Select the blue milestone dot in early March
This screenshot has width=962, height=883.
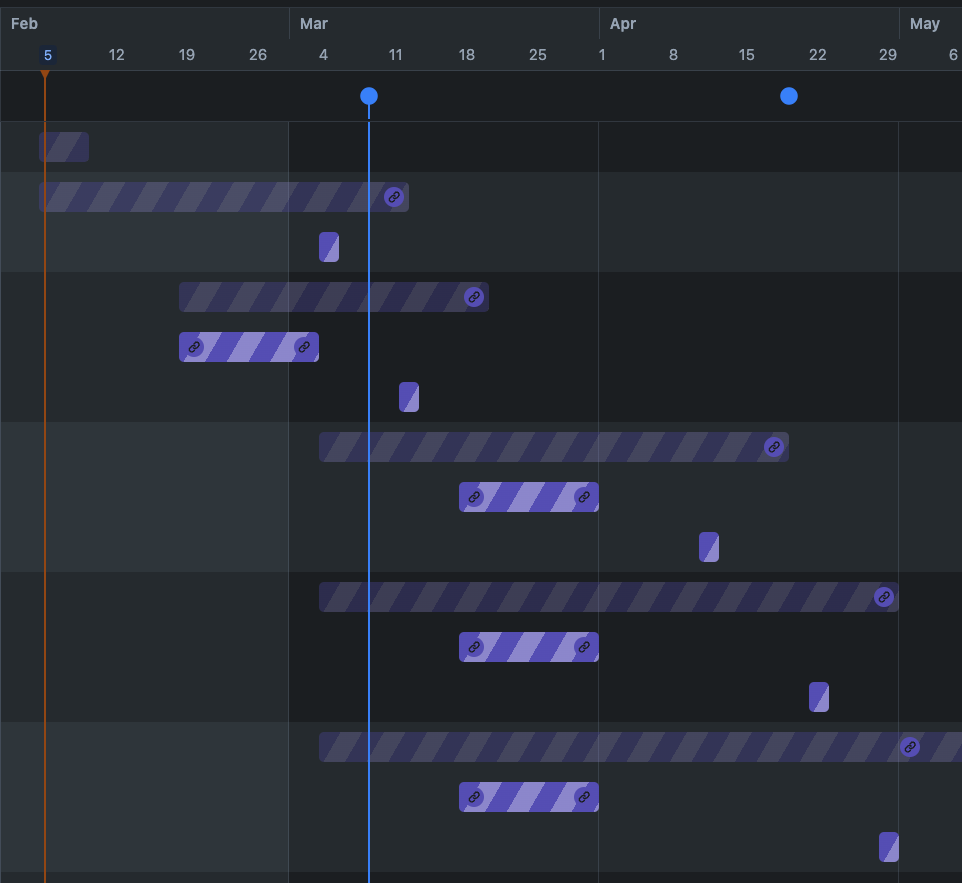pos(369,96)
